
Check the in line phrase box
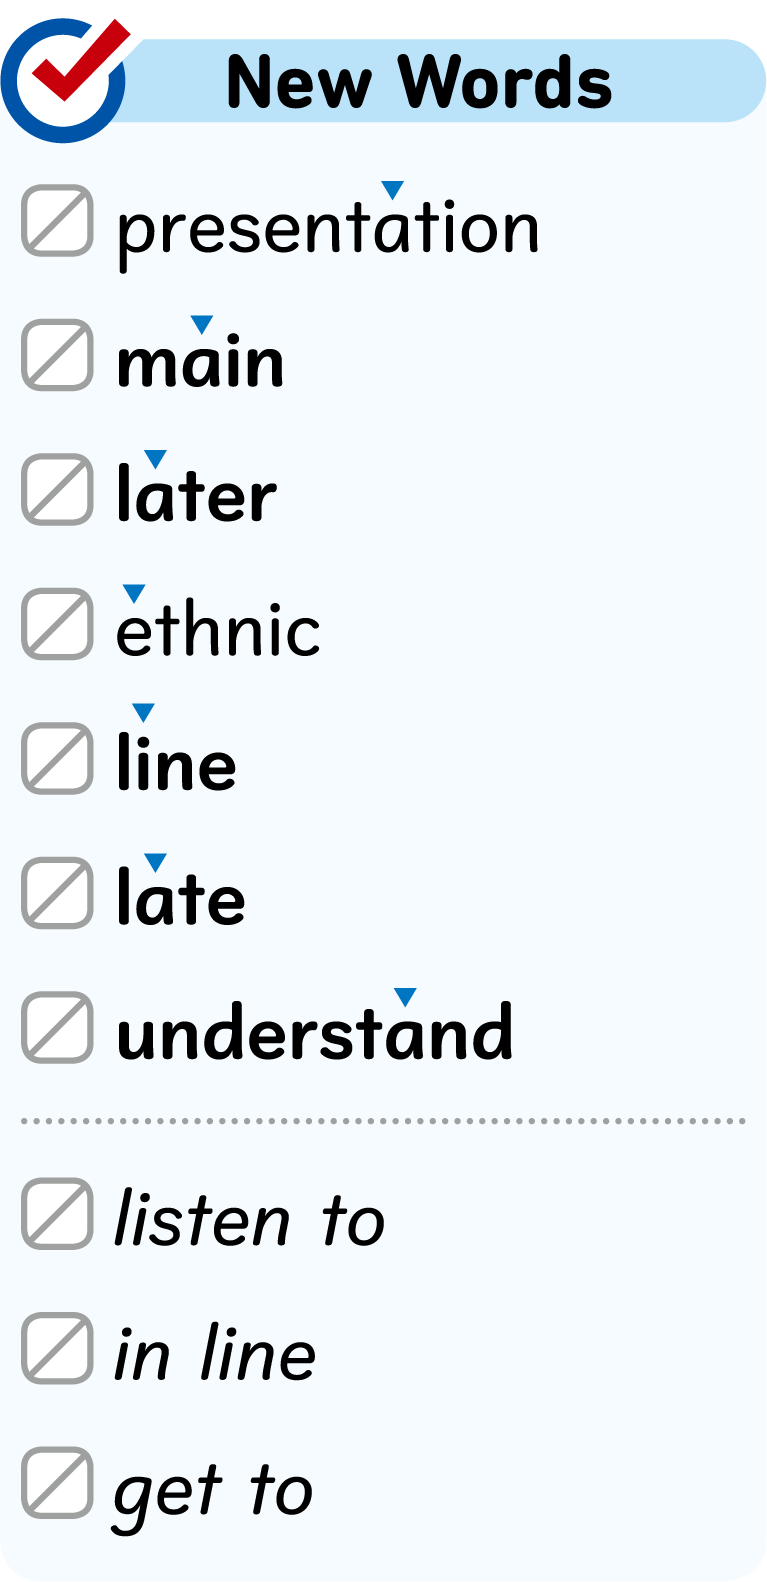tap(58, 1348)
